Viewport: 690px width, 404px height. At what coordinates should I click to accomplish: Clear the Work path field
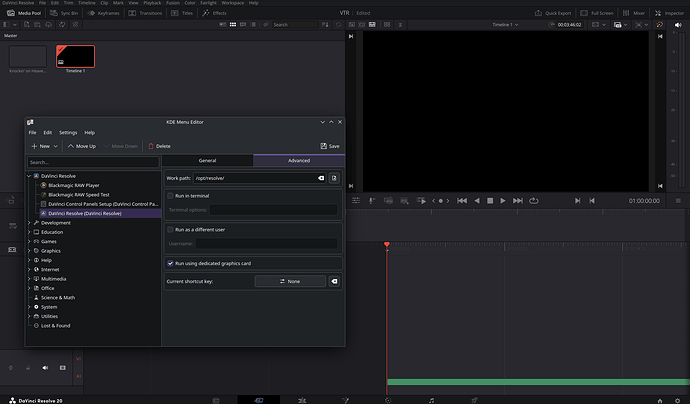(321, 178)
